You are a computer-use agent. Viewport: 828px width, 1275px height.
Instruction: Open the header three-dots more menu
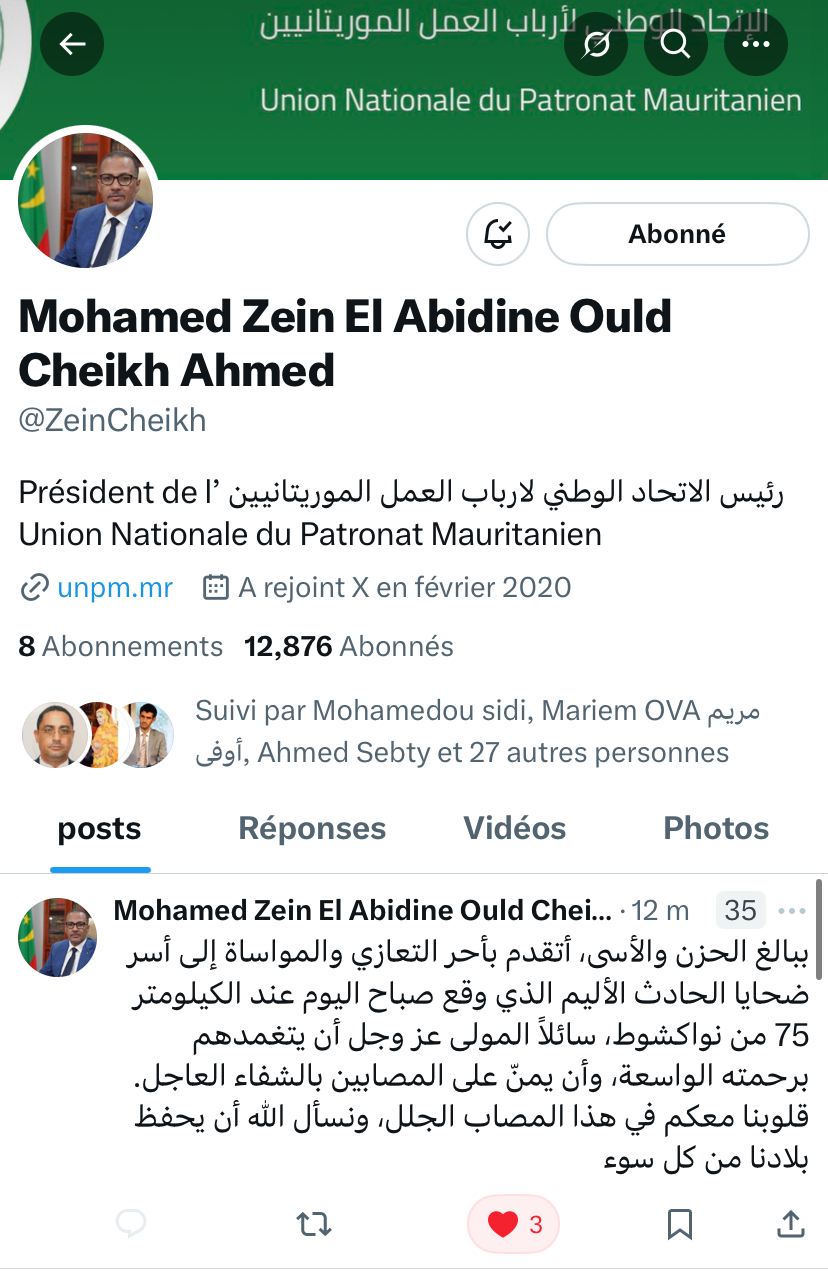click(755, 45)
